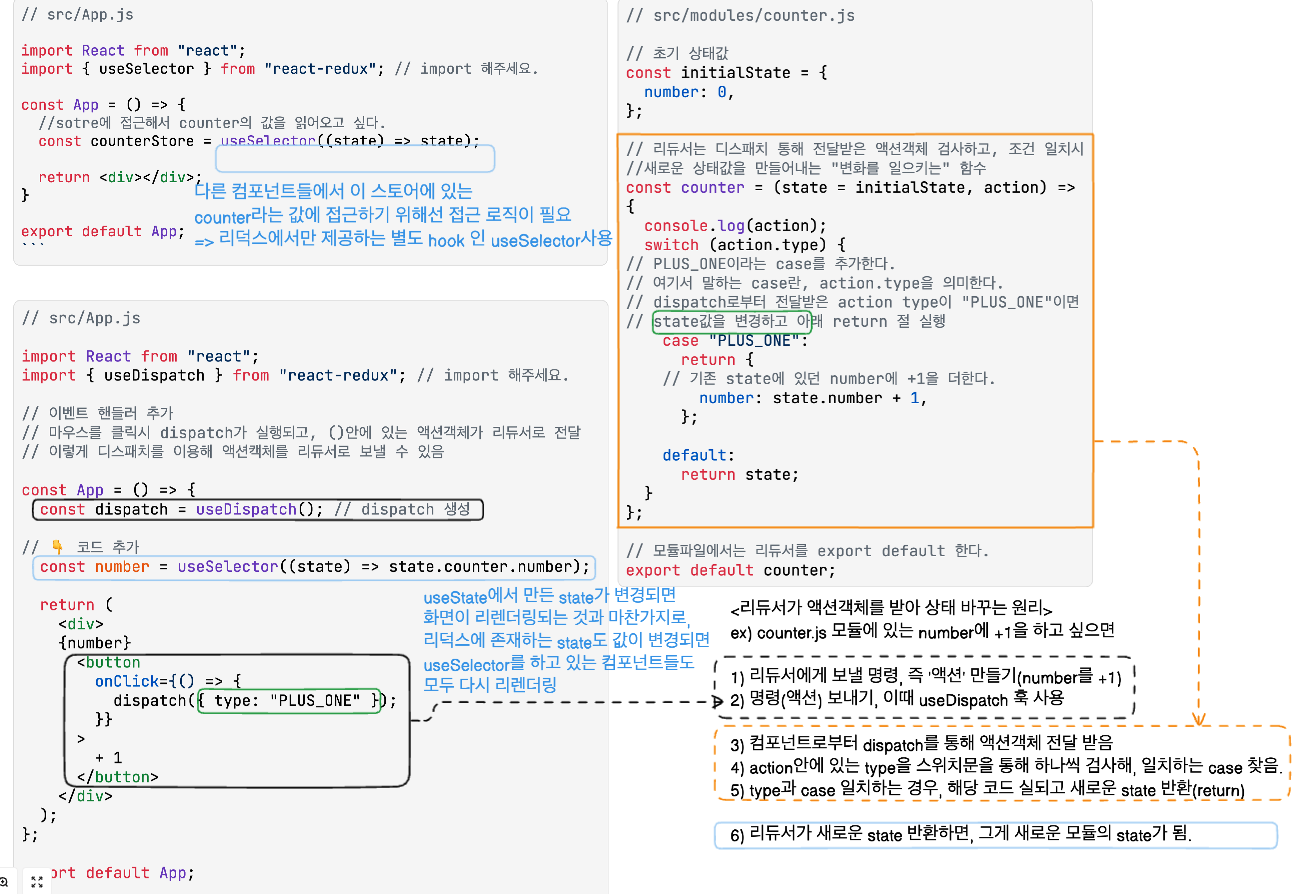Select "const number = useSelector" code line
Image resolution: width=1313 pixels, height=894 pixels.
point(313,566)
